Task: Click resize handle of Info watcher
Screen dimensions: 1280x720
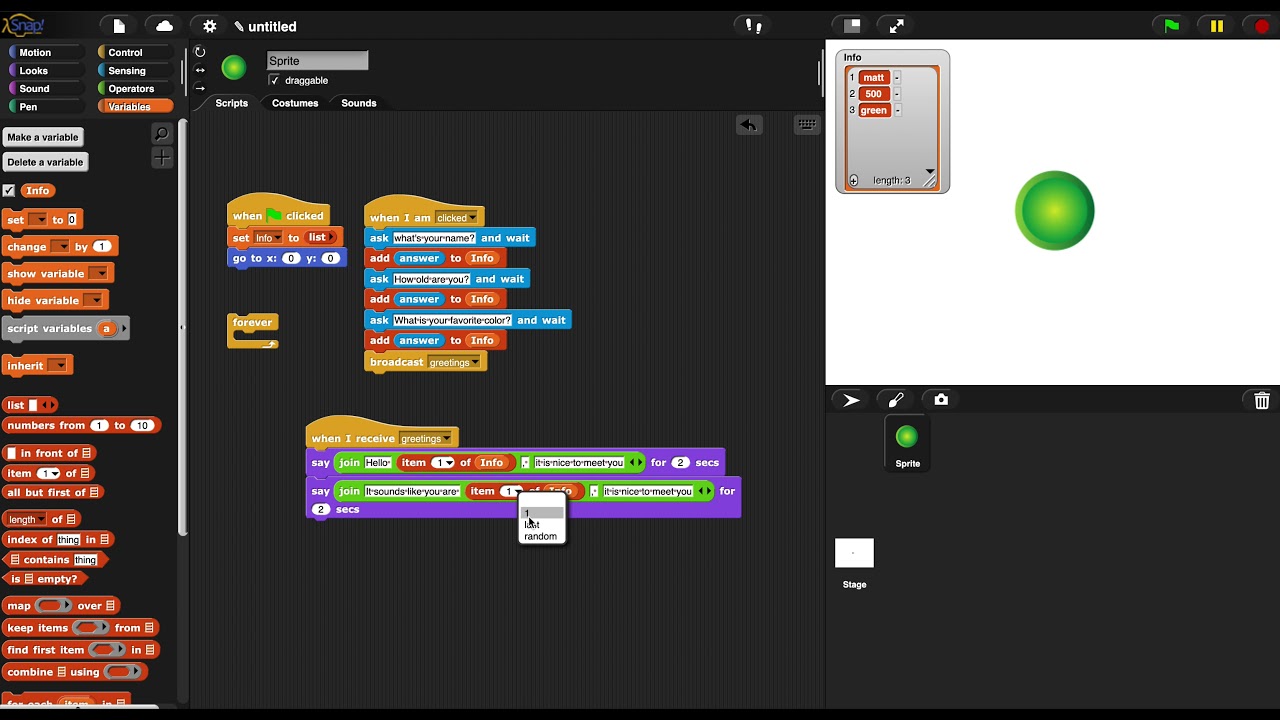Action: pos(930,181)
